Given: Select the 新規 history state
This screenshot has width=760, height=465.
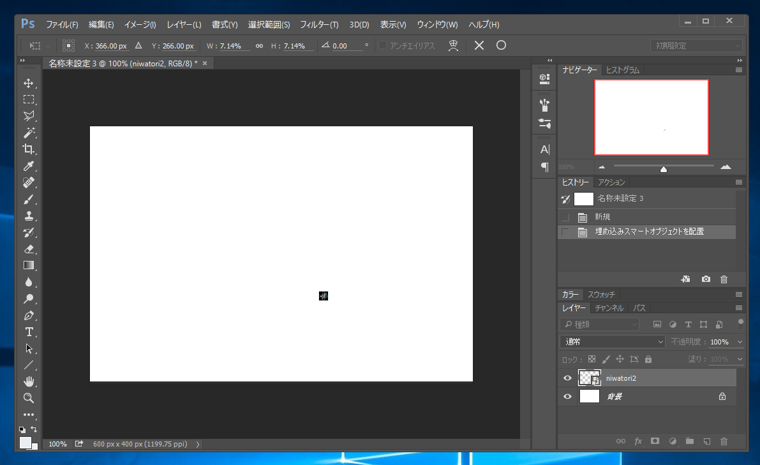Looking at the screenshot, I should click(x=602, y=217).
